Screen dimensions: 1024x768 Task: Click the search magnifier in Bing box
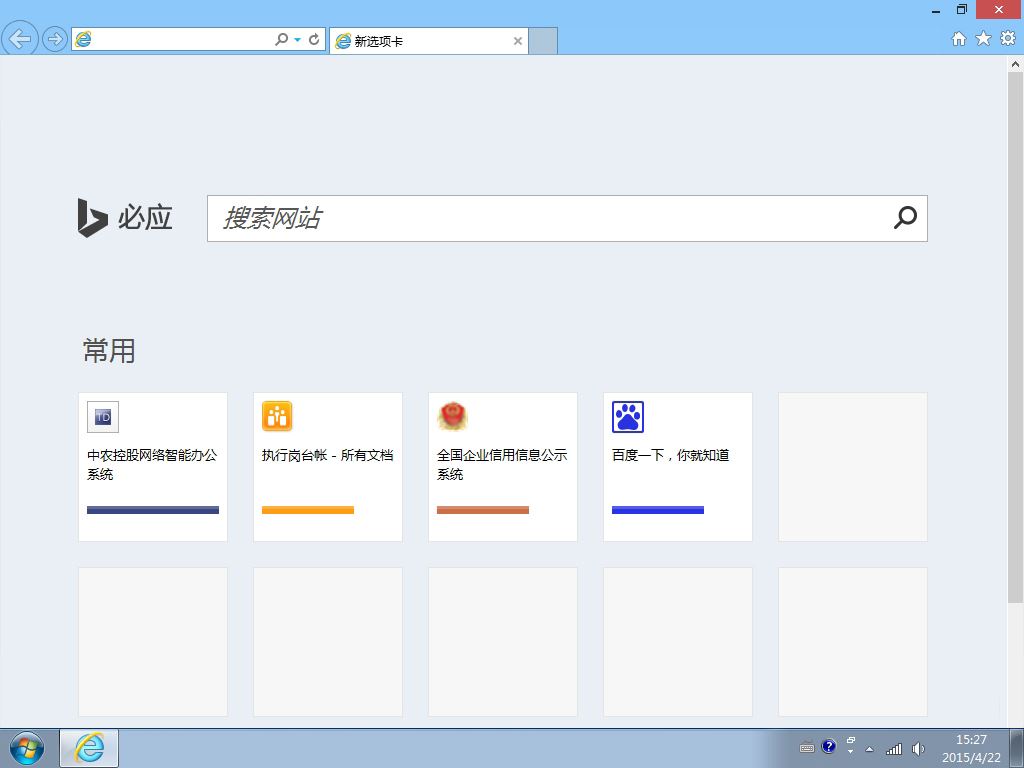click(905, 218)
